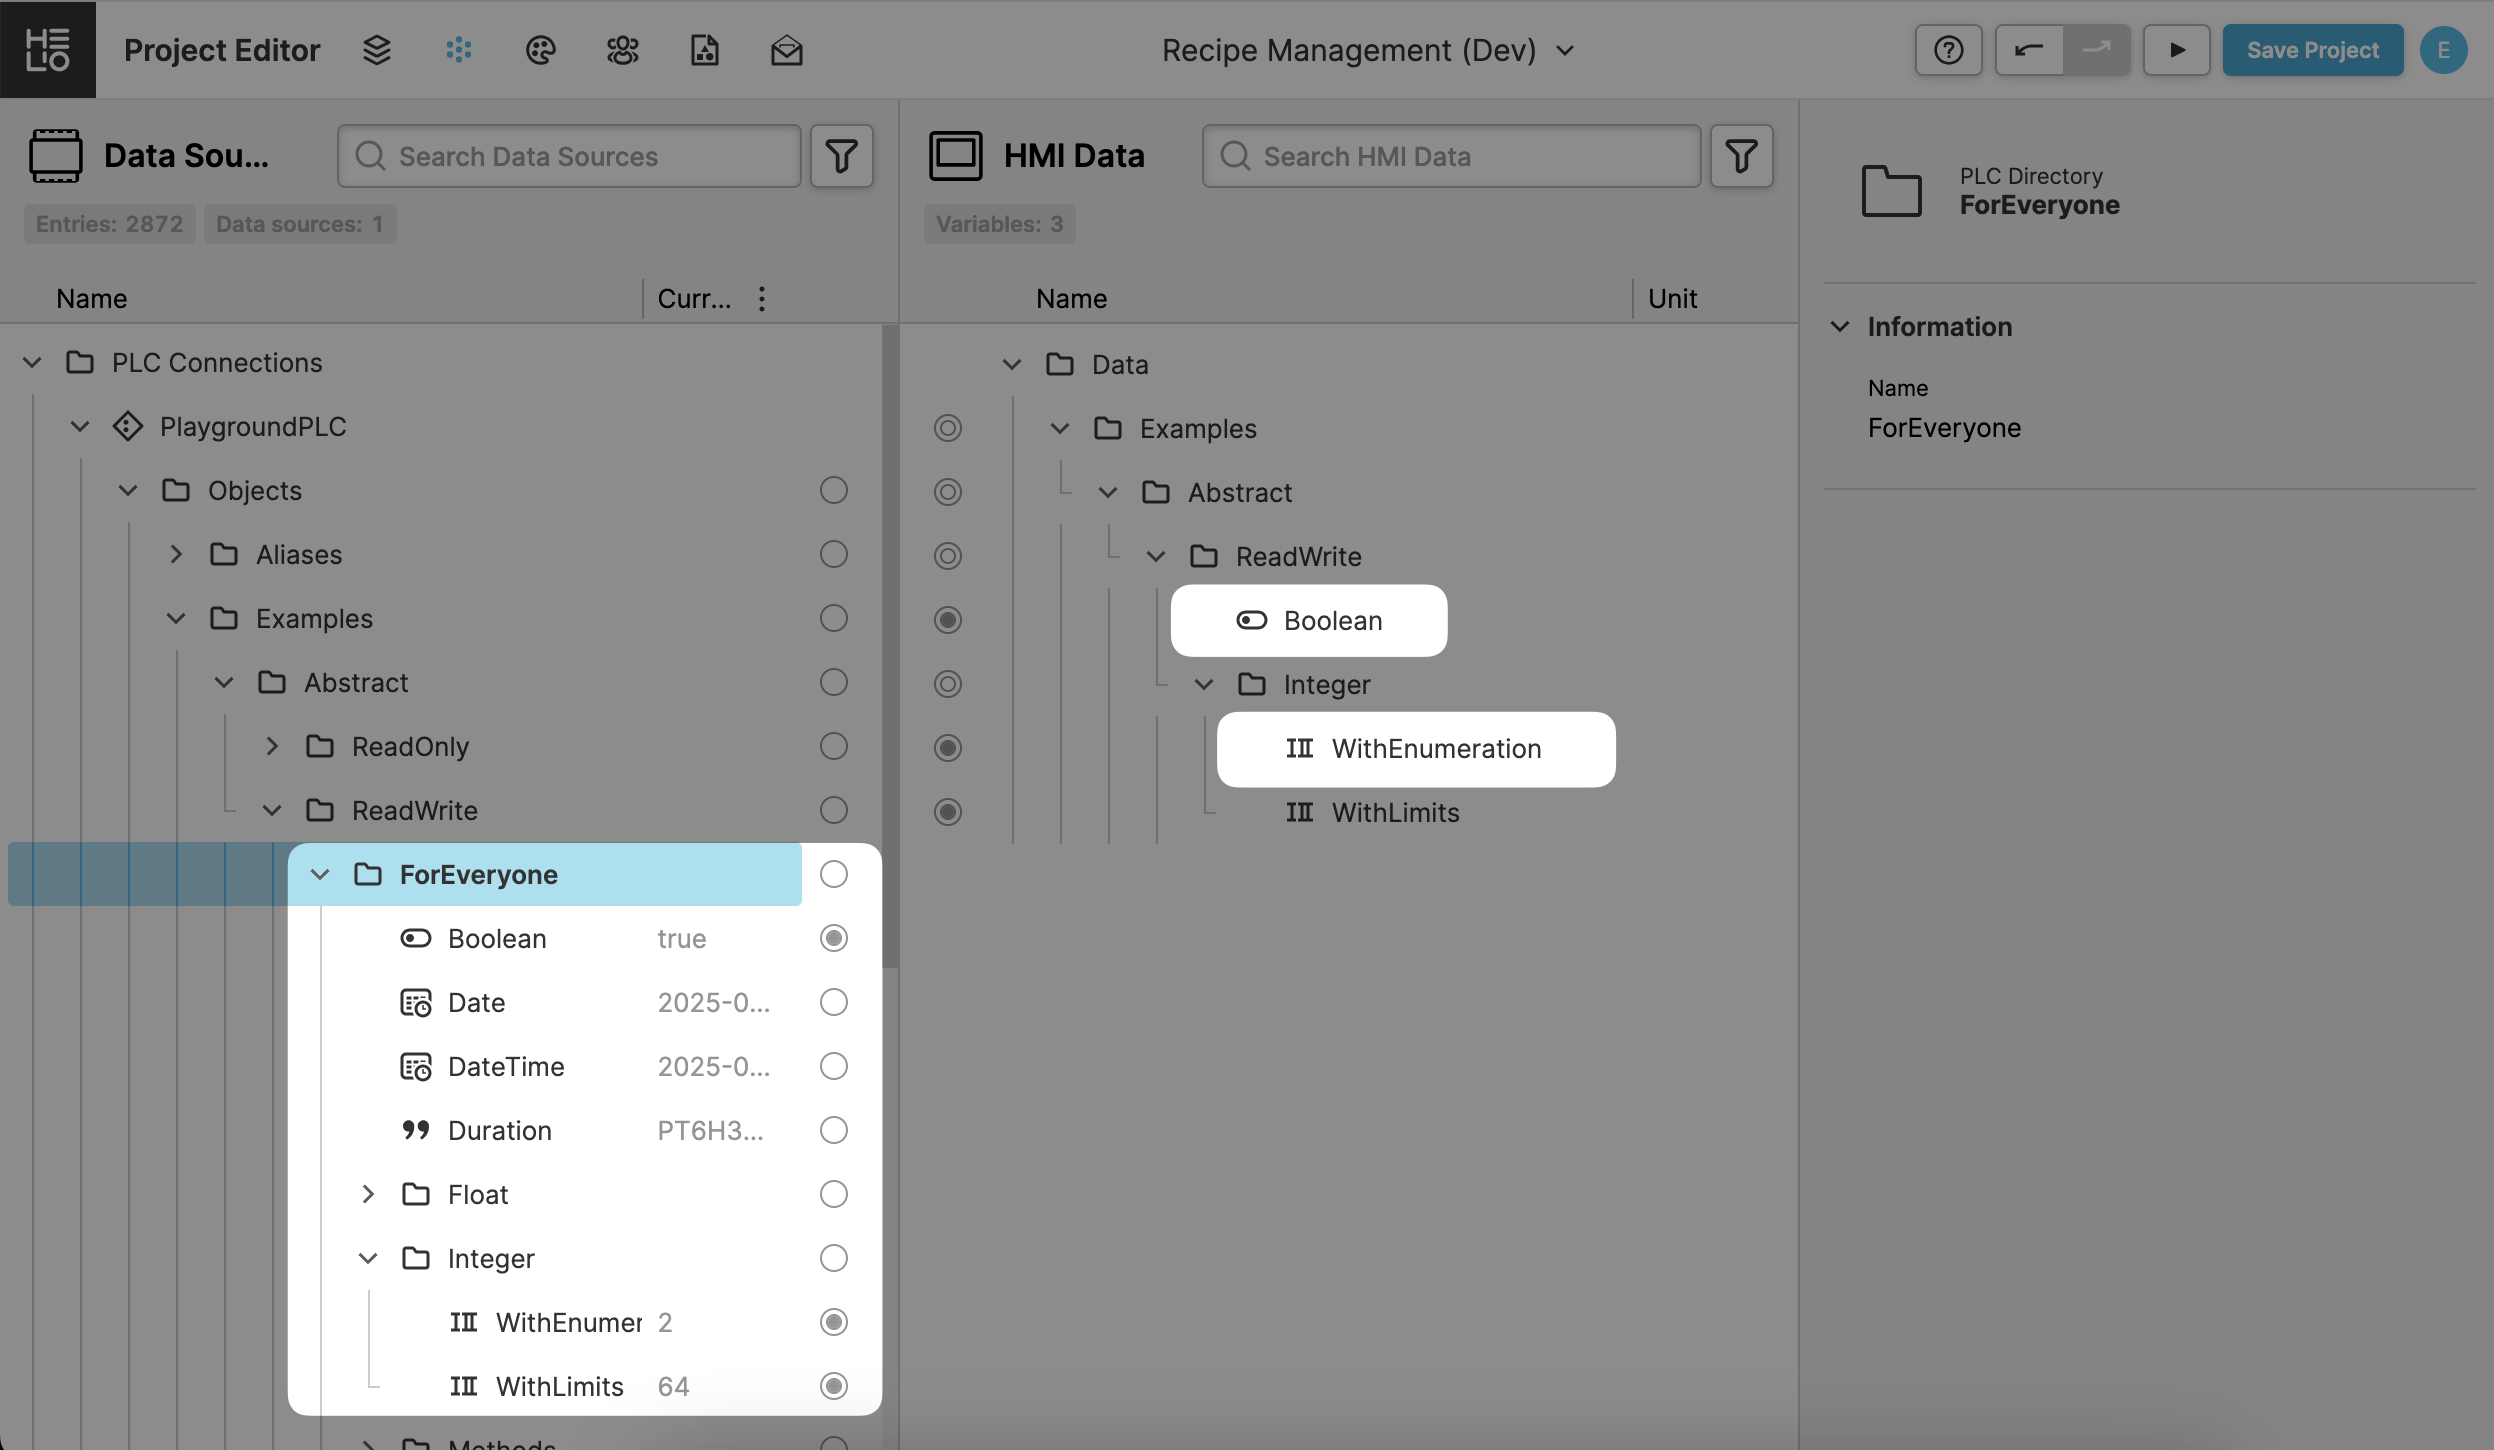Expand the Float folder
The height and width of the screenshot is (1450, 2494).
(x=368, y=1194)
